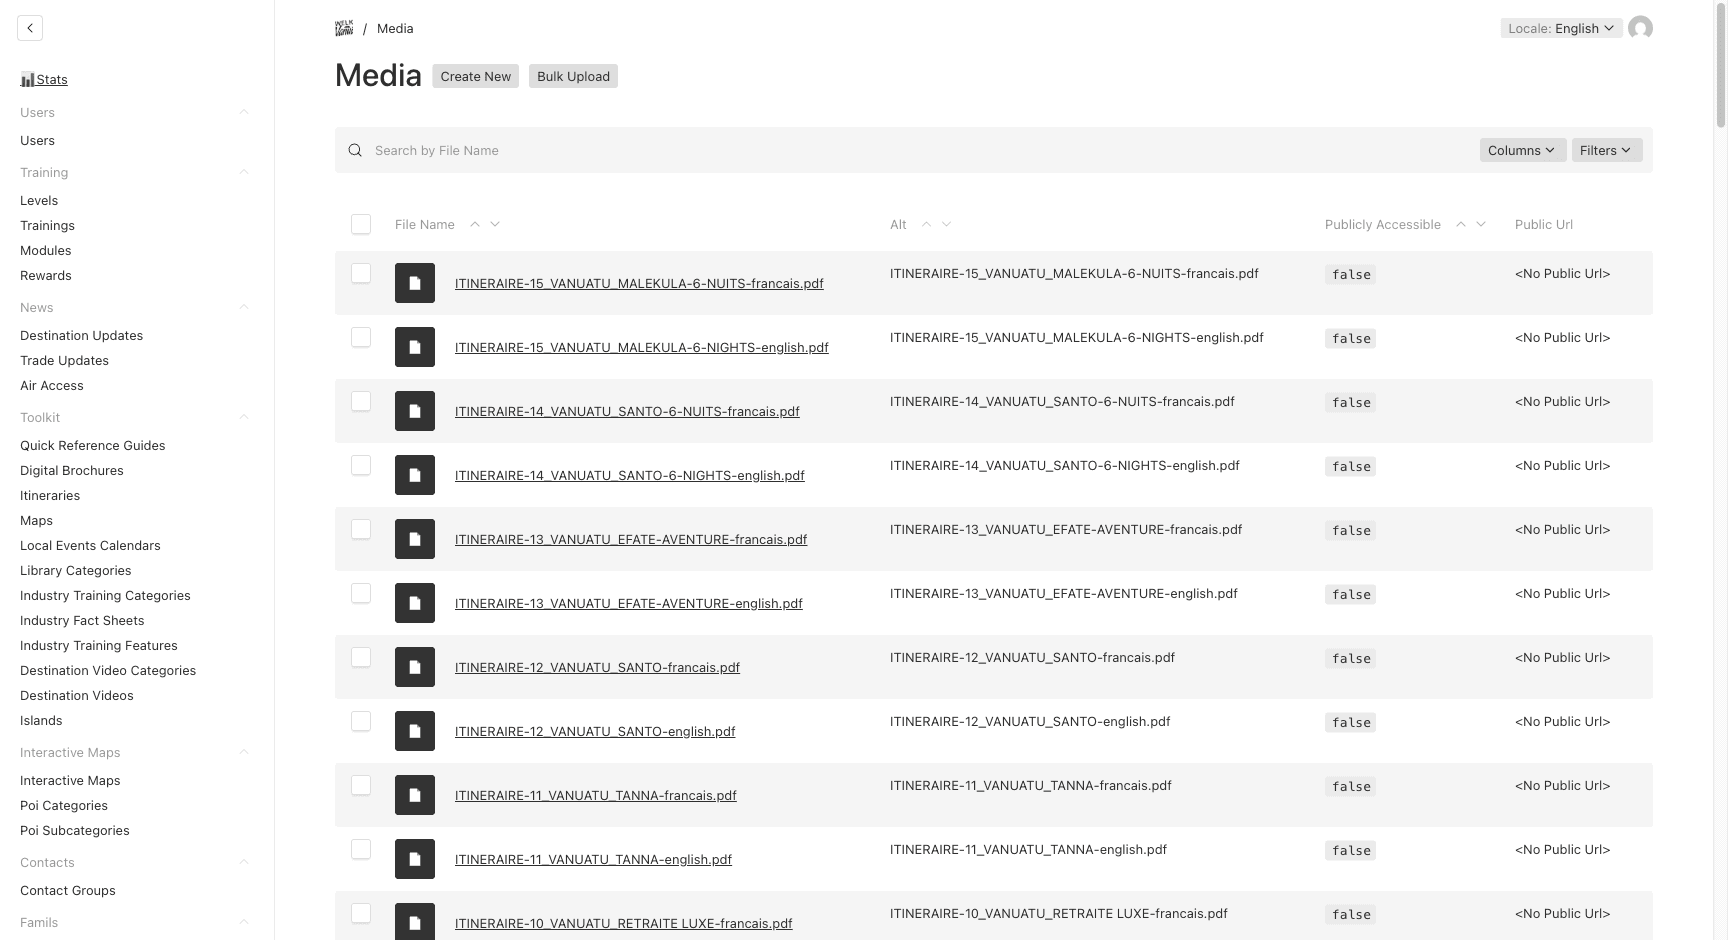
Task: Sort Publicly Accessible column ascending
Action: click(1461, 224)
